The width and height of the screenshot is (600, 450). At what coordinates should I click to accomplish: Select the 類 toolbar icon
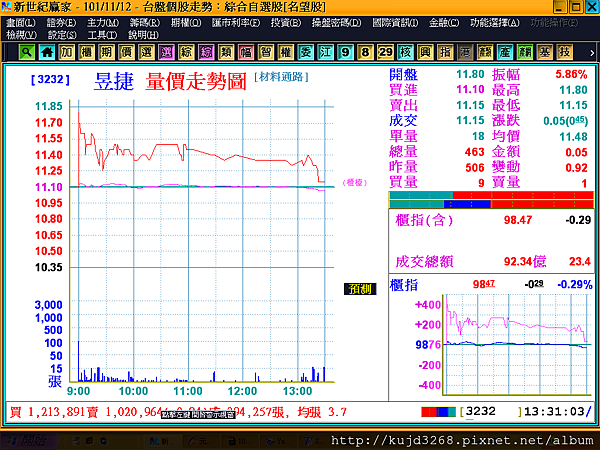tap(226, 52)
